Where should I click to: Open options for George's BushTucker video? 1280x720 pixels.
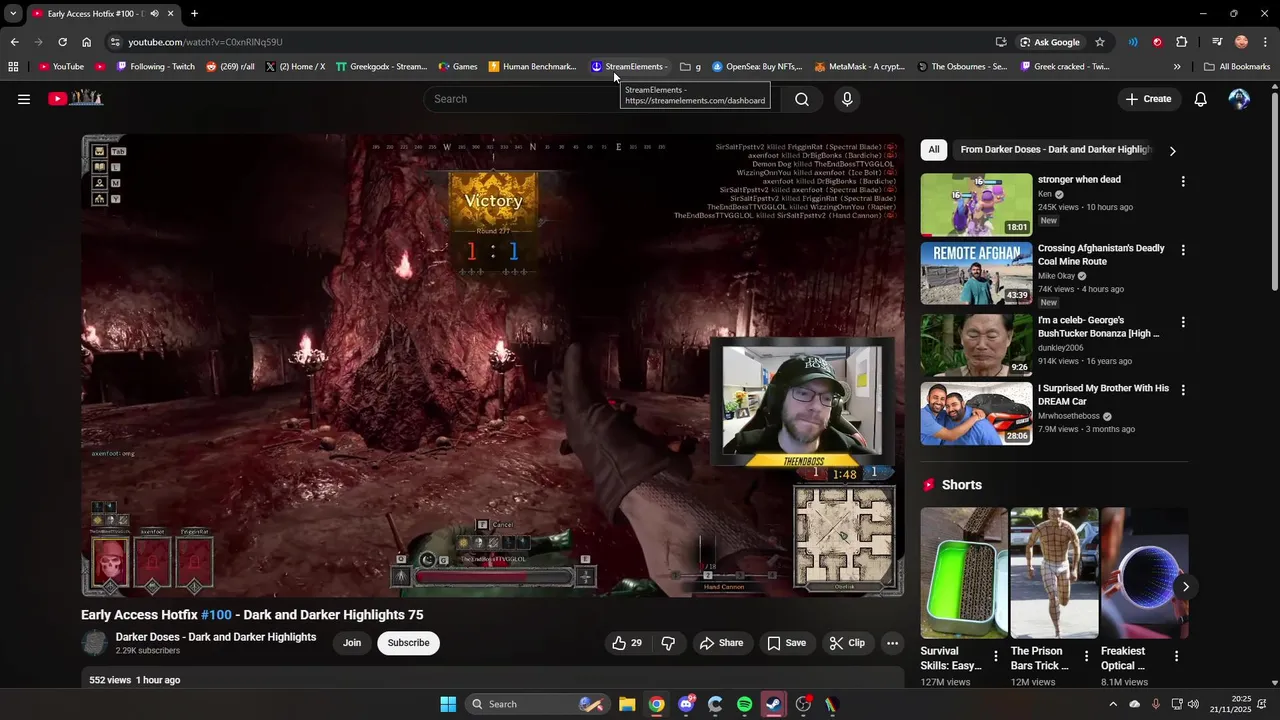(x=1183, y=322)
